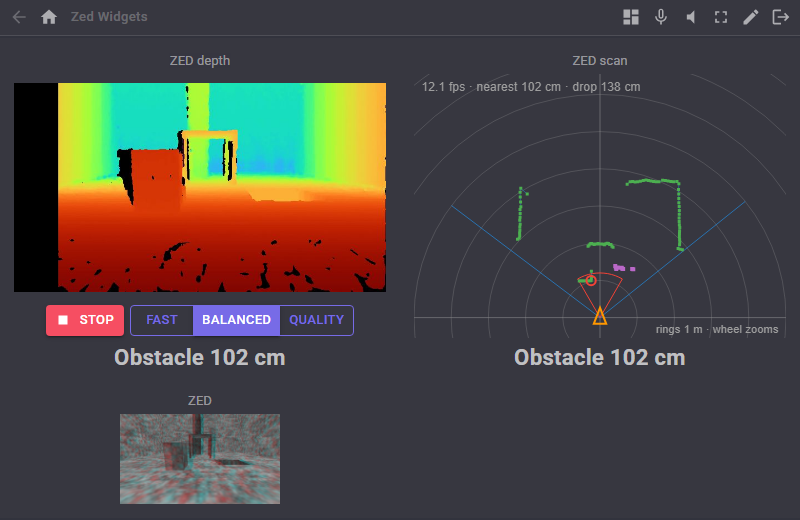Click 'Obstacle 102 cm' under ZED scan
Screen dimensions: 800x520
coord(600,357)
